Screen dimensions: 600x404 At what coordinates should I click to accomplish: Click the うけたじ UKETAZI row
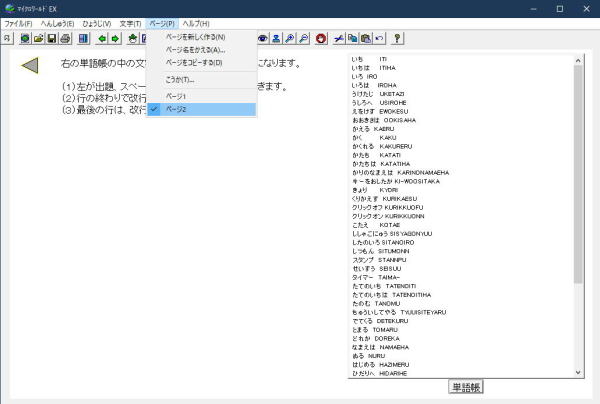click(x=378, y=94)
